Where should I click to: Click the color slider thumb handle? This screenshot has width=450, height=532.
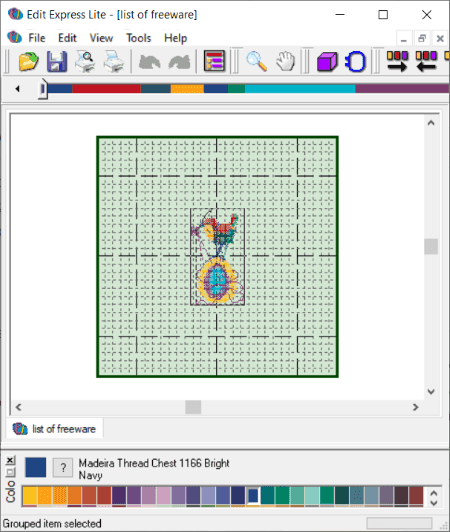(42, 89)
